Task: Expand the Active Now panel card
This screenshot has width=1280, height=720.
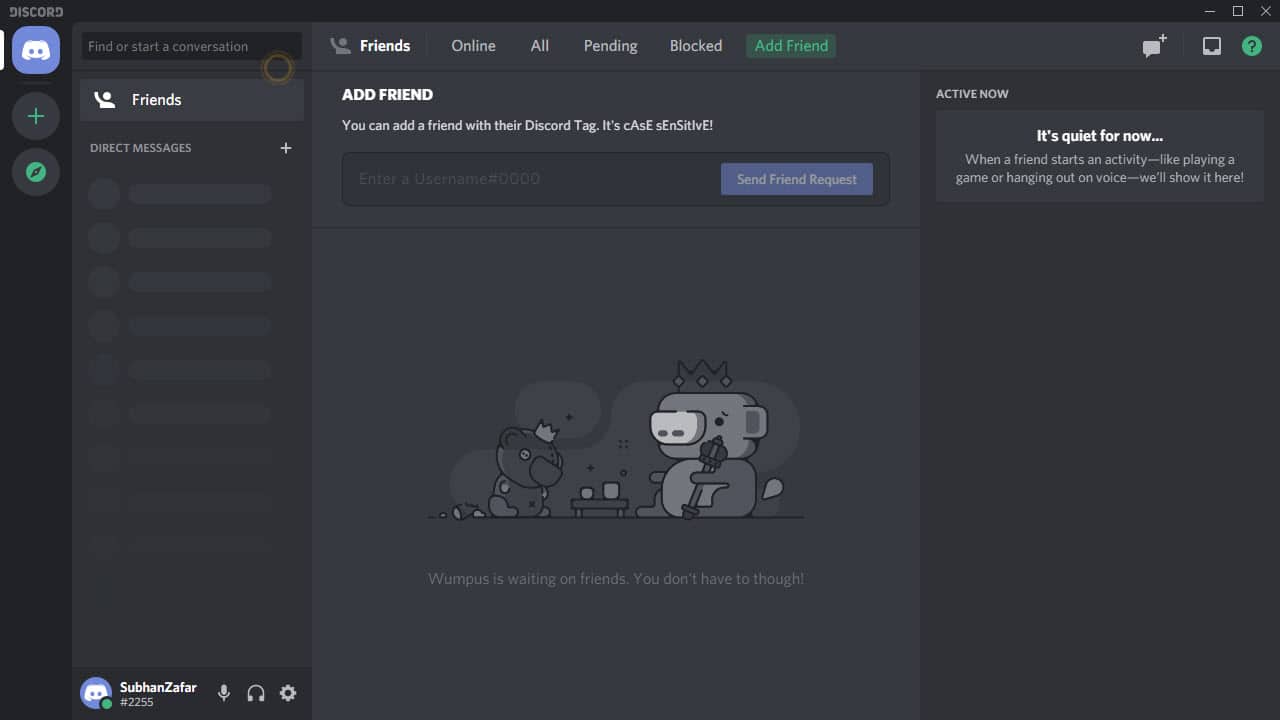Action: pyautogui.click(x=1099, y=156)
